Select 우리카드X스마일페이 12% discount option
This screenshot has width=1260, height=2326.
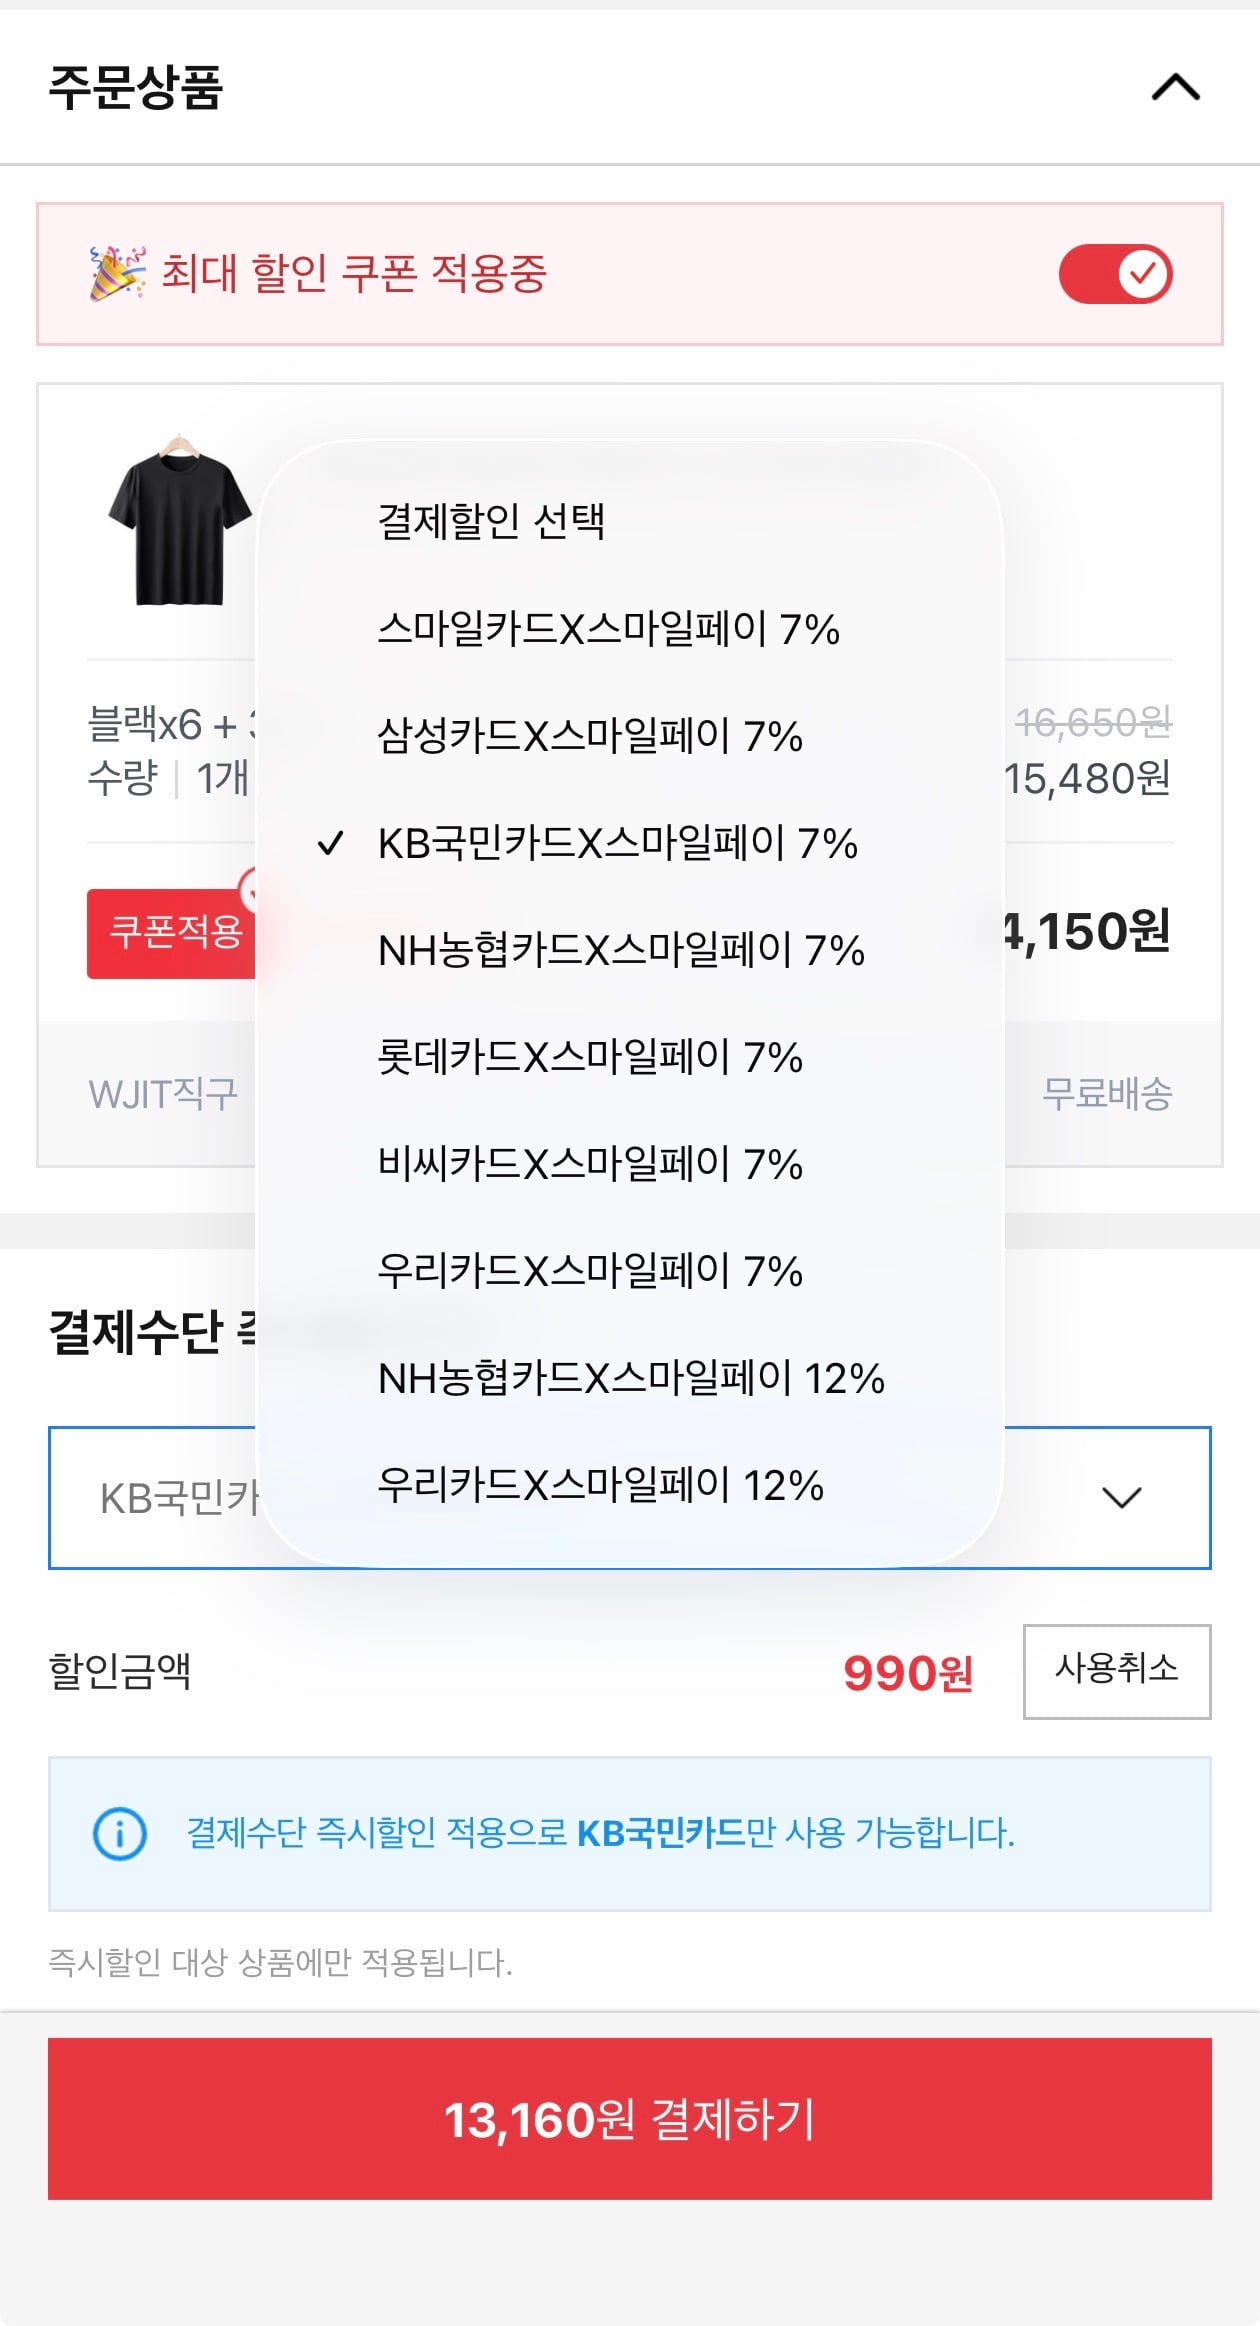(603, 1488)
